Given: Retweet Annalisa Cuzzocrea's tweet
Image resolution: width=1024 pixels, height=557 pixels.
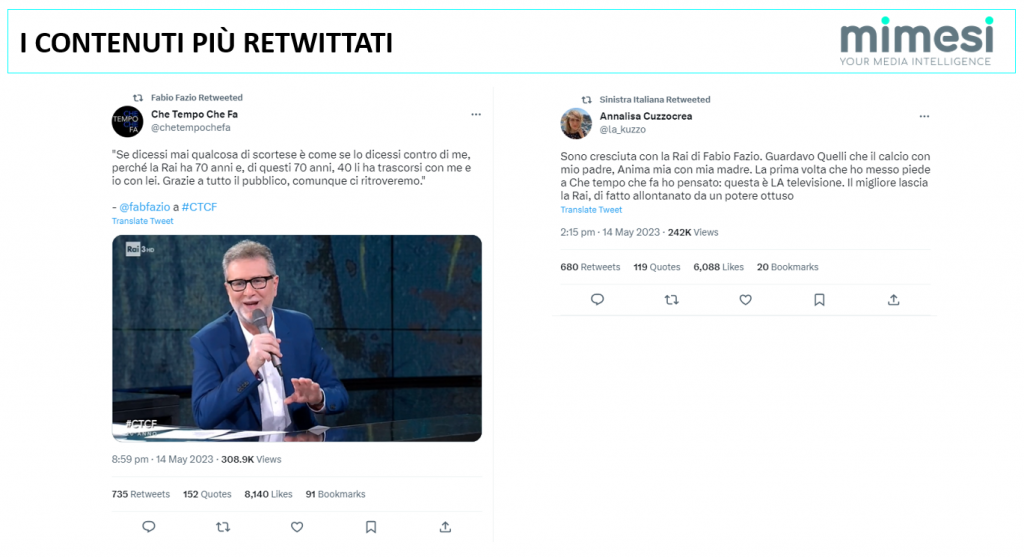Looking at the screenshot, I should 671,299.
